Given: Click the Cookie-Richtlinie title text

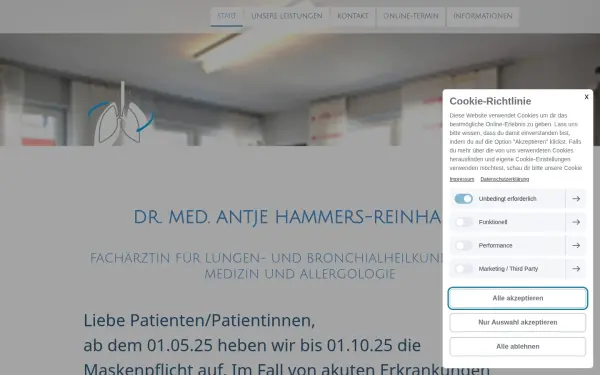Looking at the screenshot, I should coord(490,101).
